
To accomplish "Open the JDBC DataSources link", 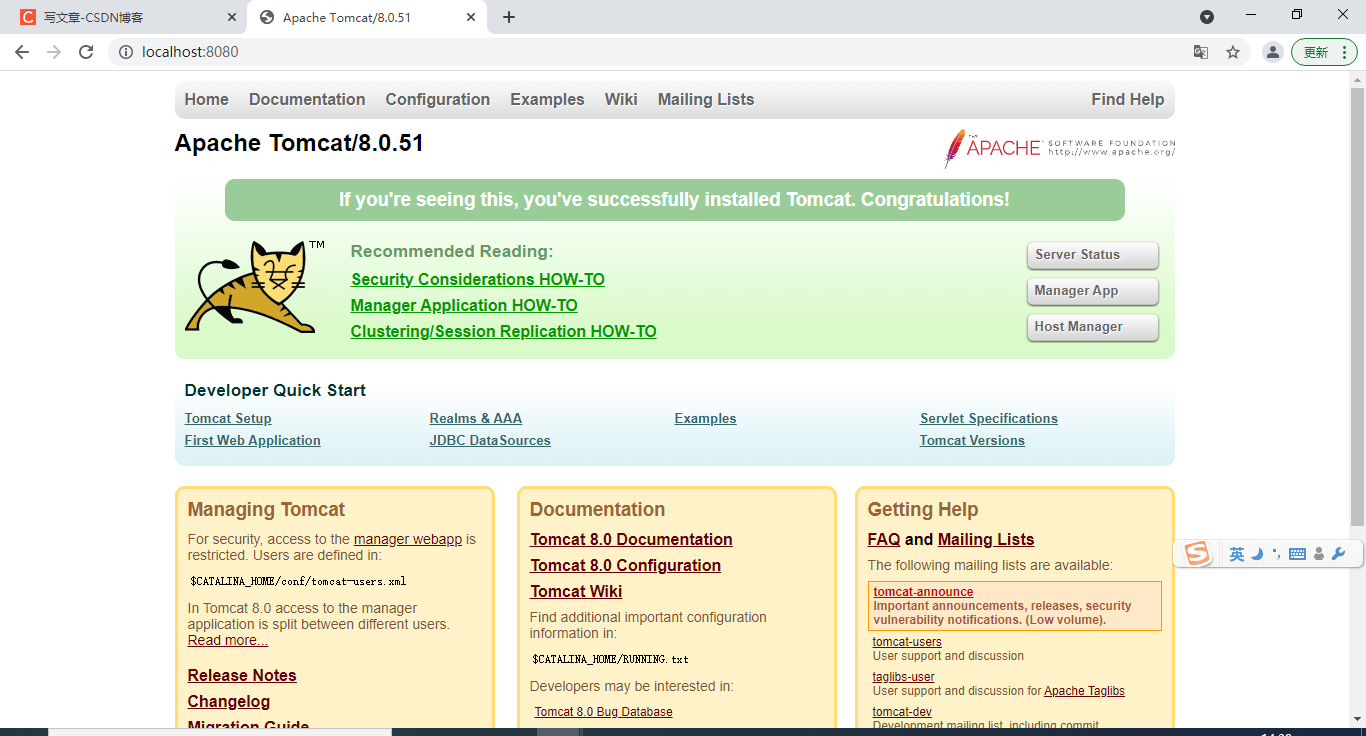I will [x=490, y=441].
